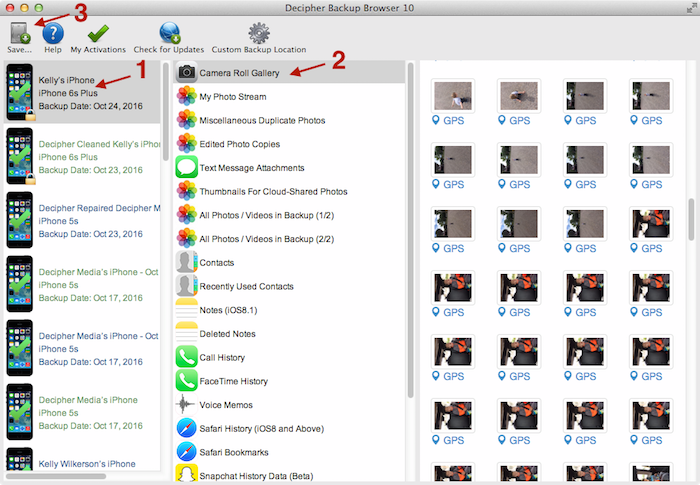The height and width of the screenshot is (485, 700).
Task: Open Custom Backup Location gear icon
Action: coord(259,33)
